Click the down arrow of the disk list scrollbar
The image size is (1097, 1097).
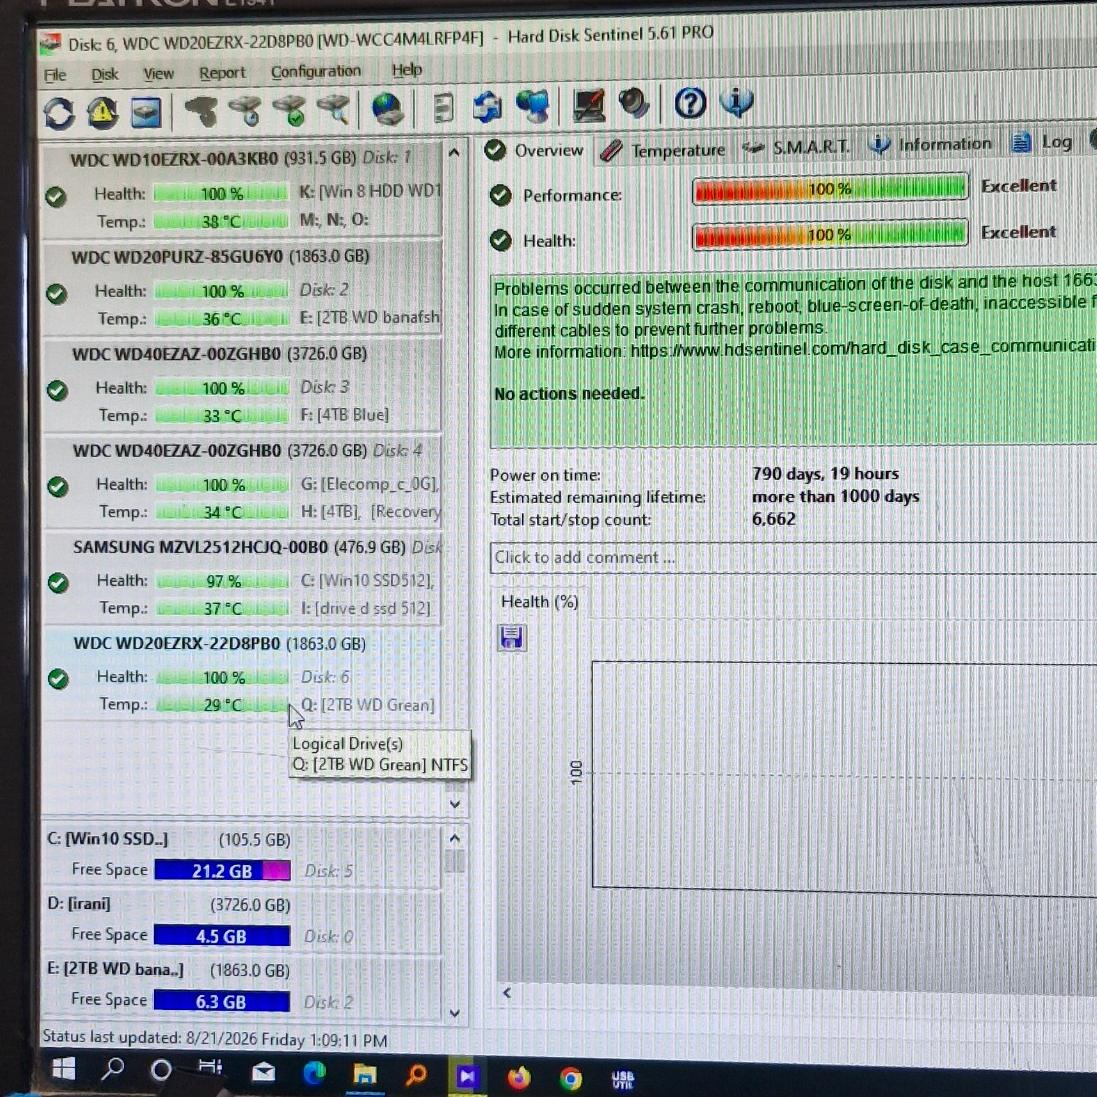click(455, 804)
